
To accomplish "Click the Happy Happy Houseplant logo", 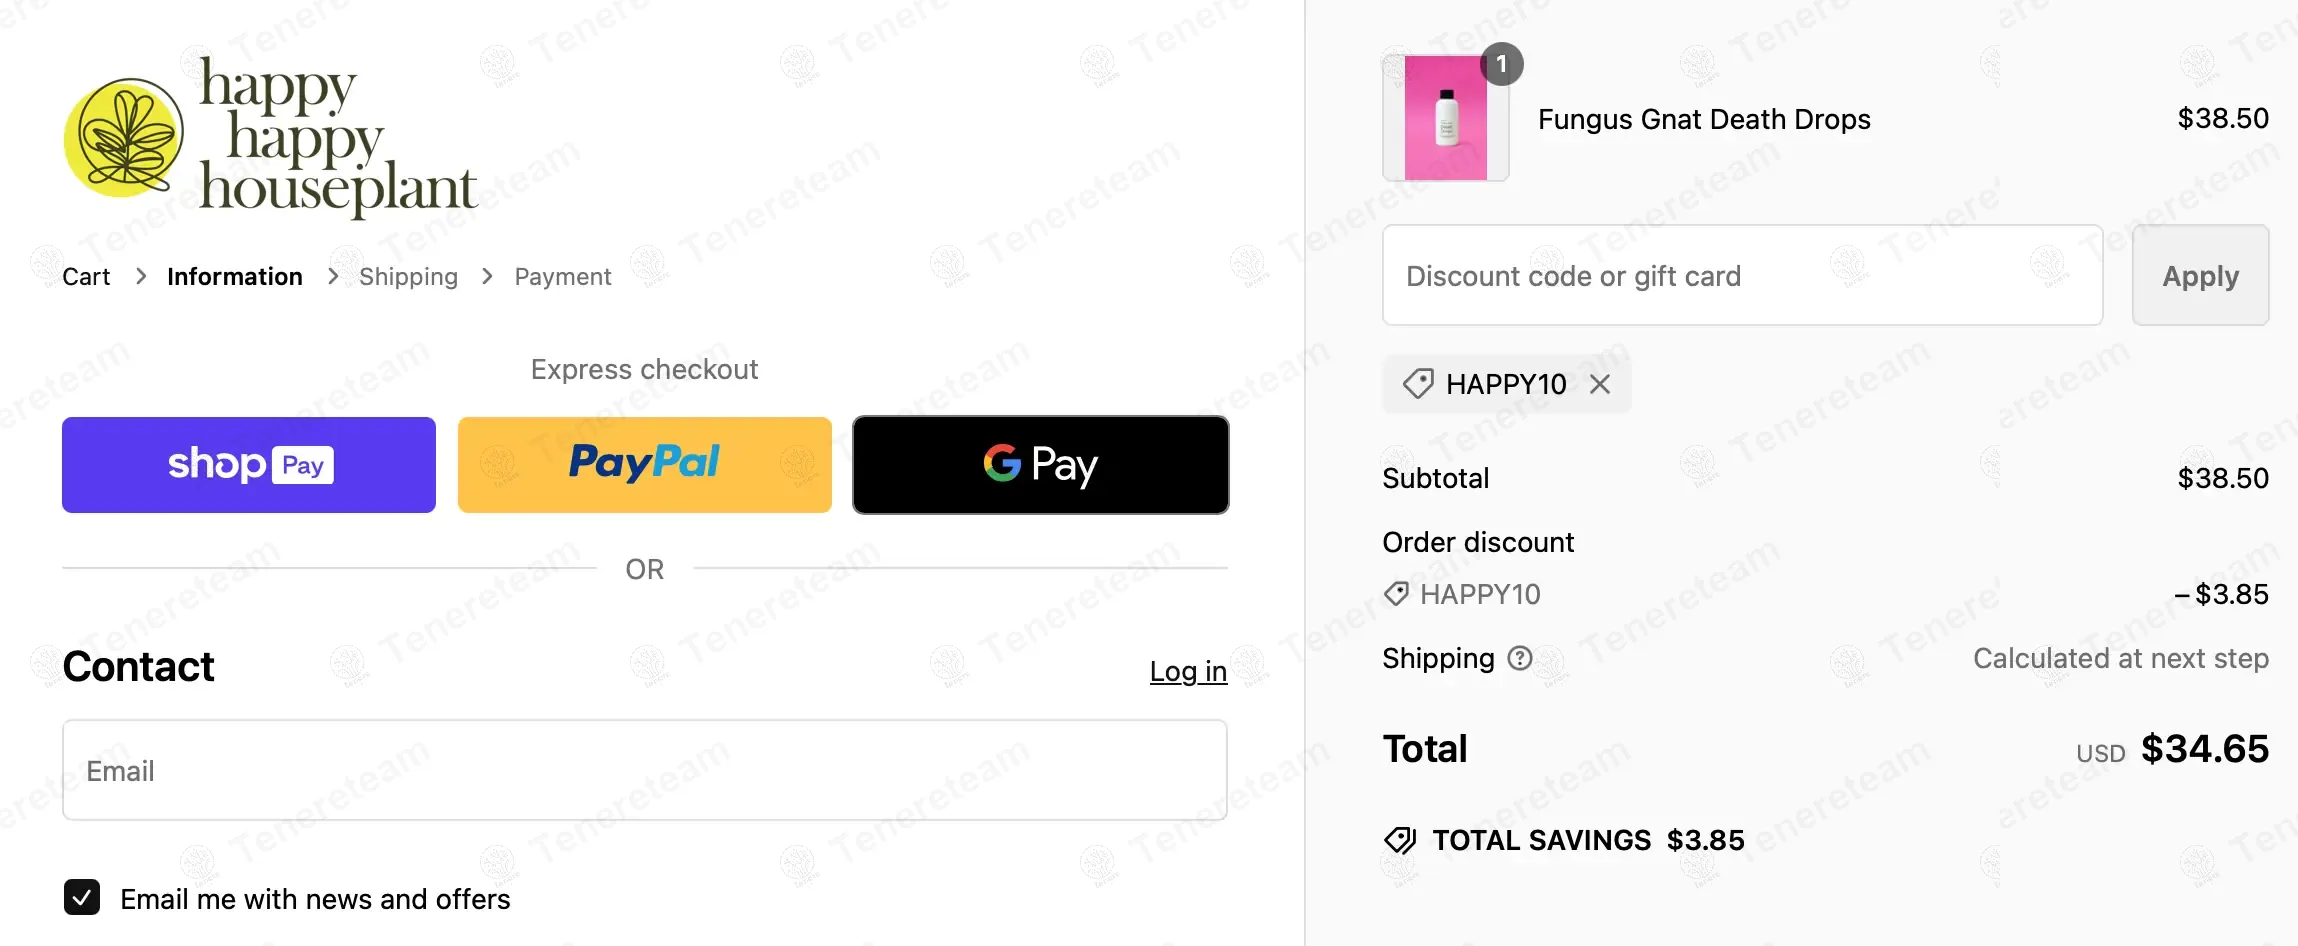I will (270, 135).
